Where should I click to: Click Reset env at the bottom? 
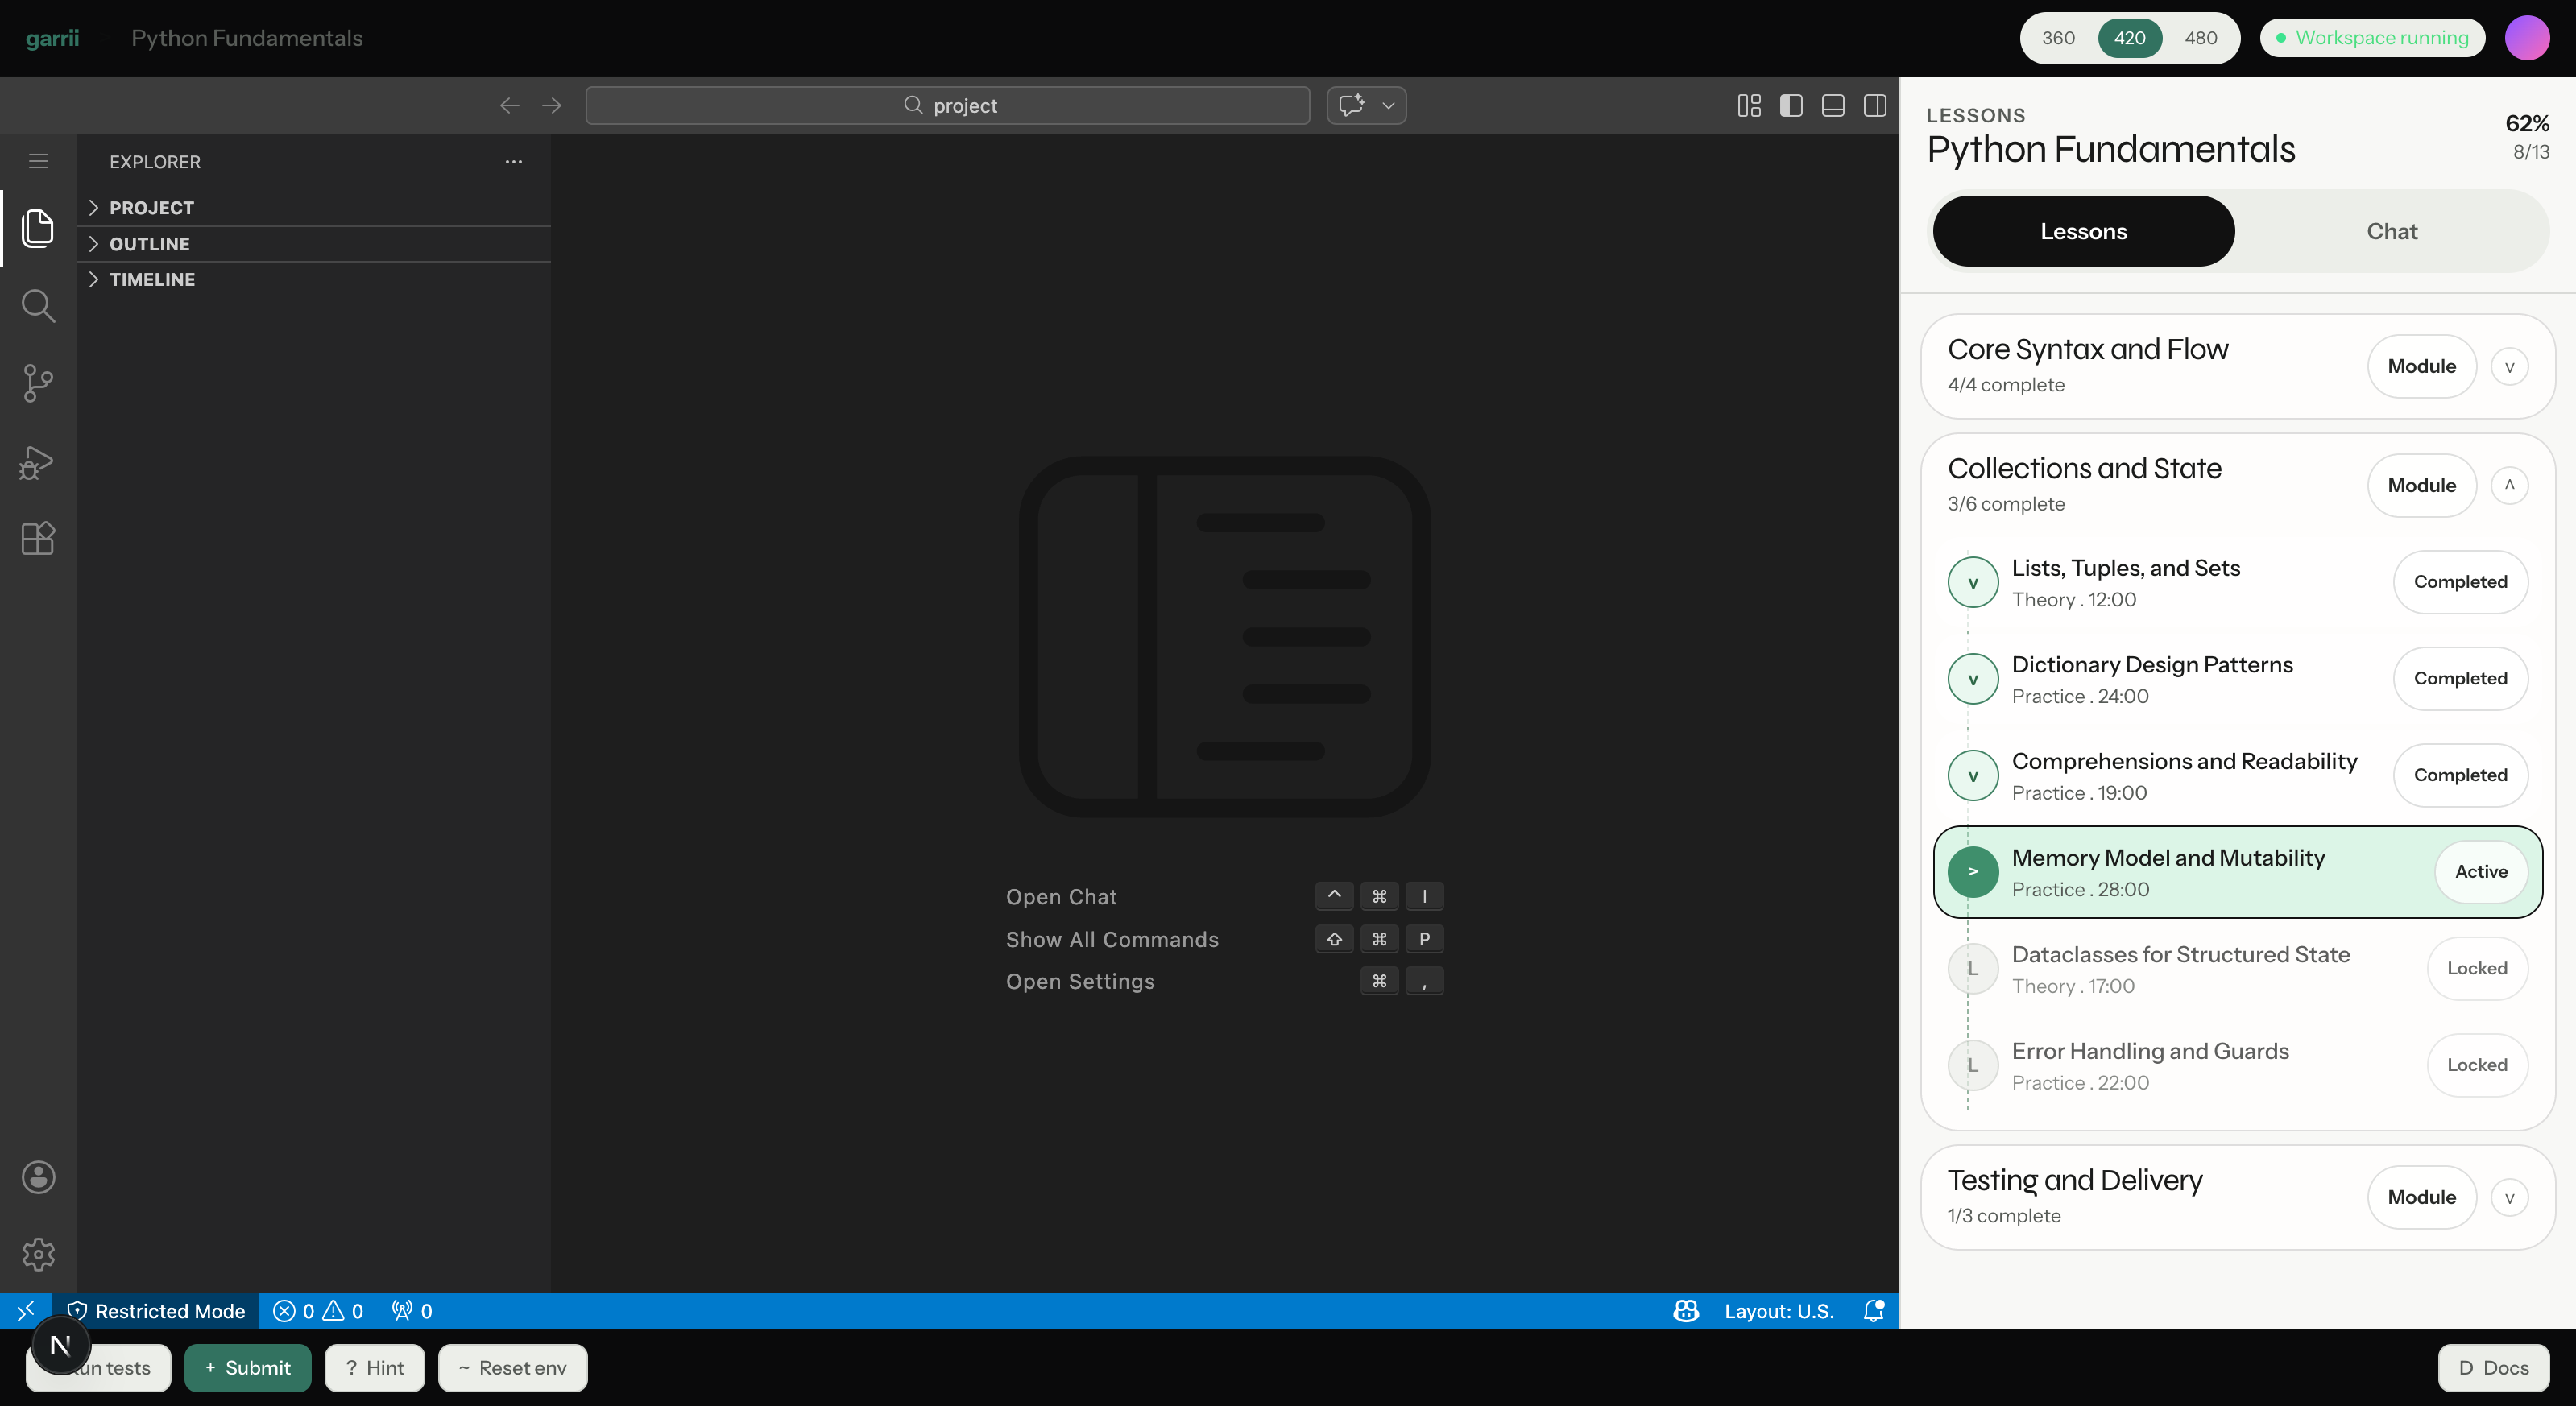pos(512,1367)
